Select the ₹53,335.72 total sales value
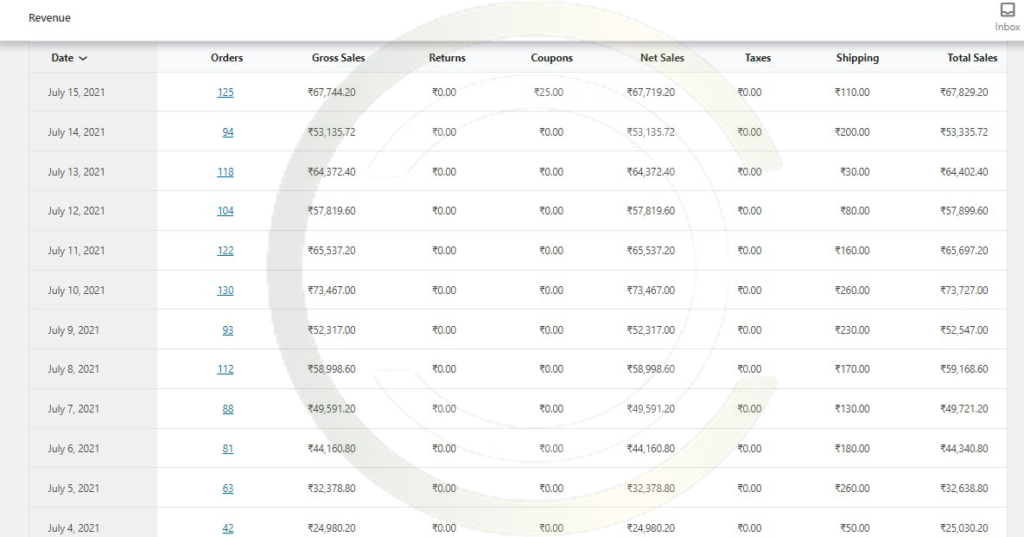Image resolution: width=1024 pixels, height=537 pixels. (x=964, y=132)
